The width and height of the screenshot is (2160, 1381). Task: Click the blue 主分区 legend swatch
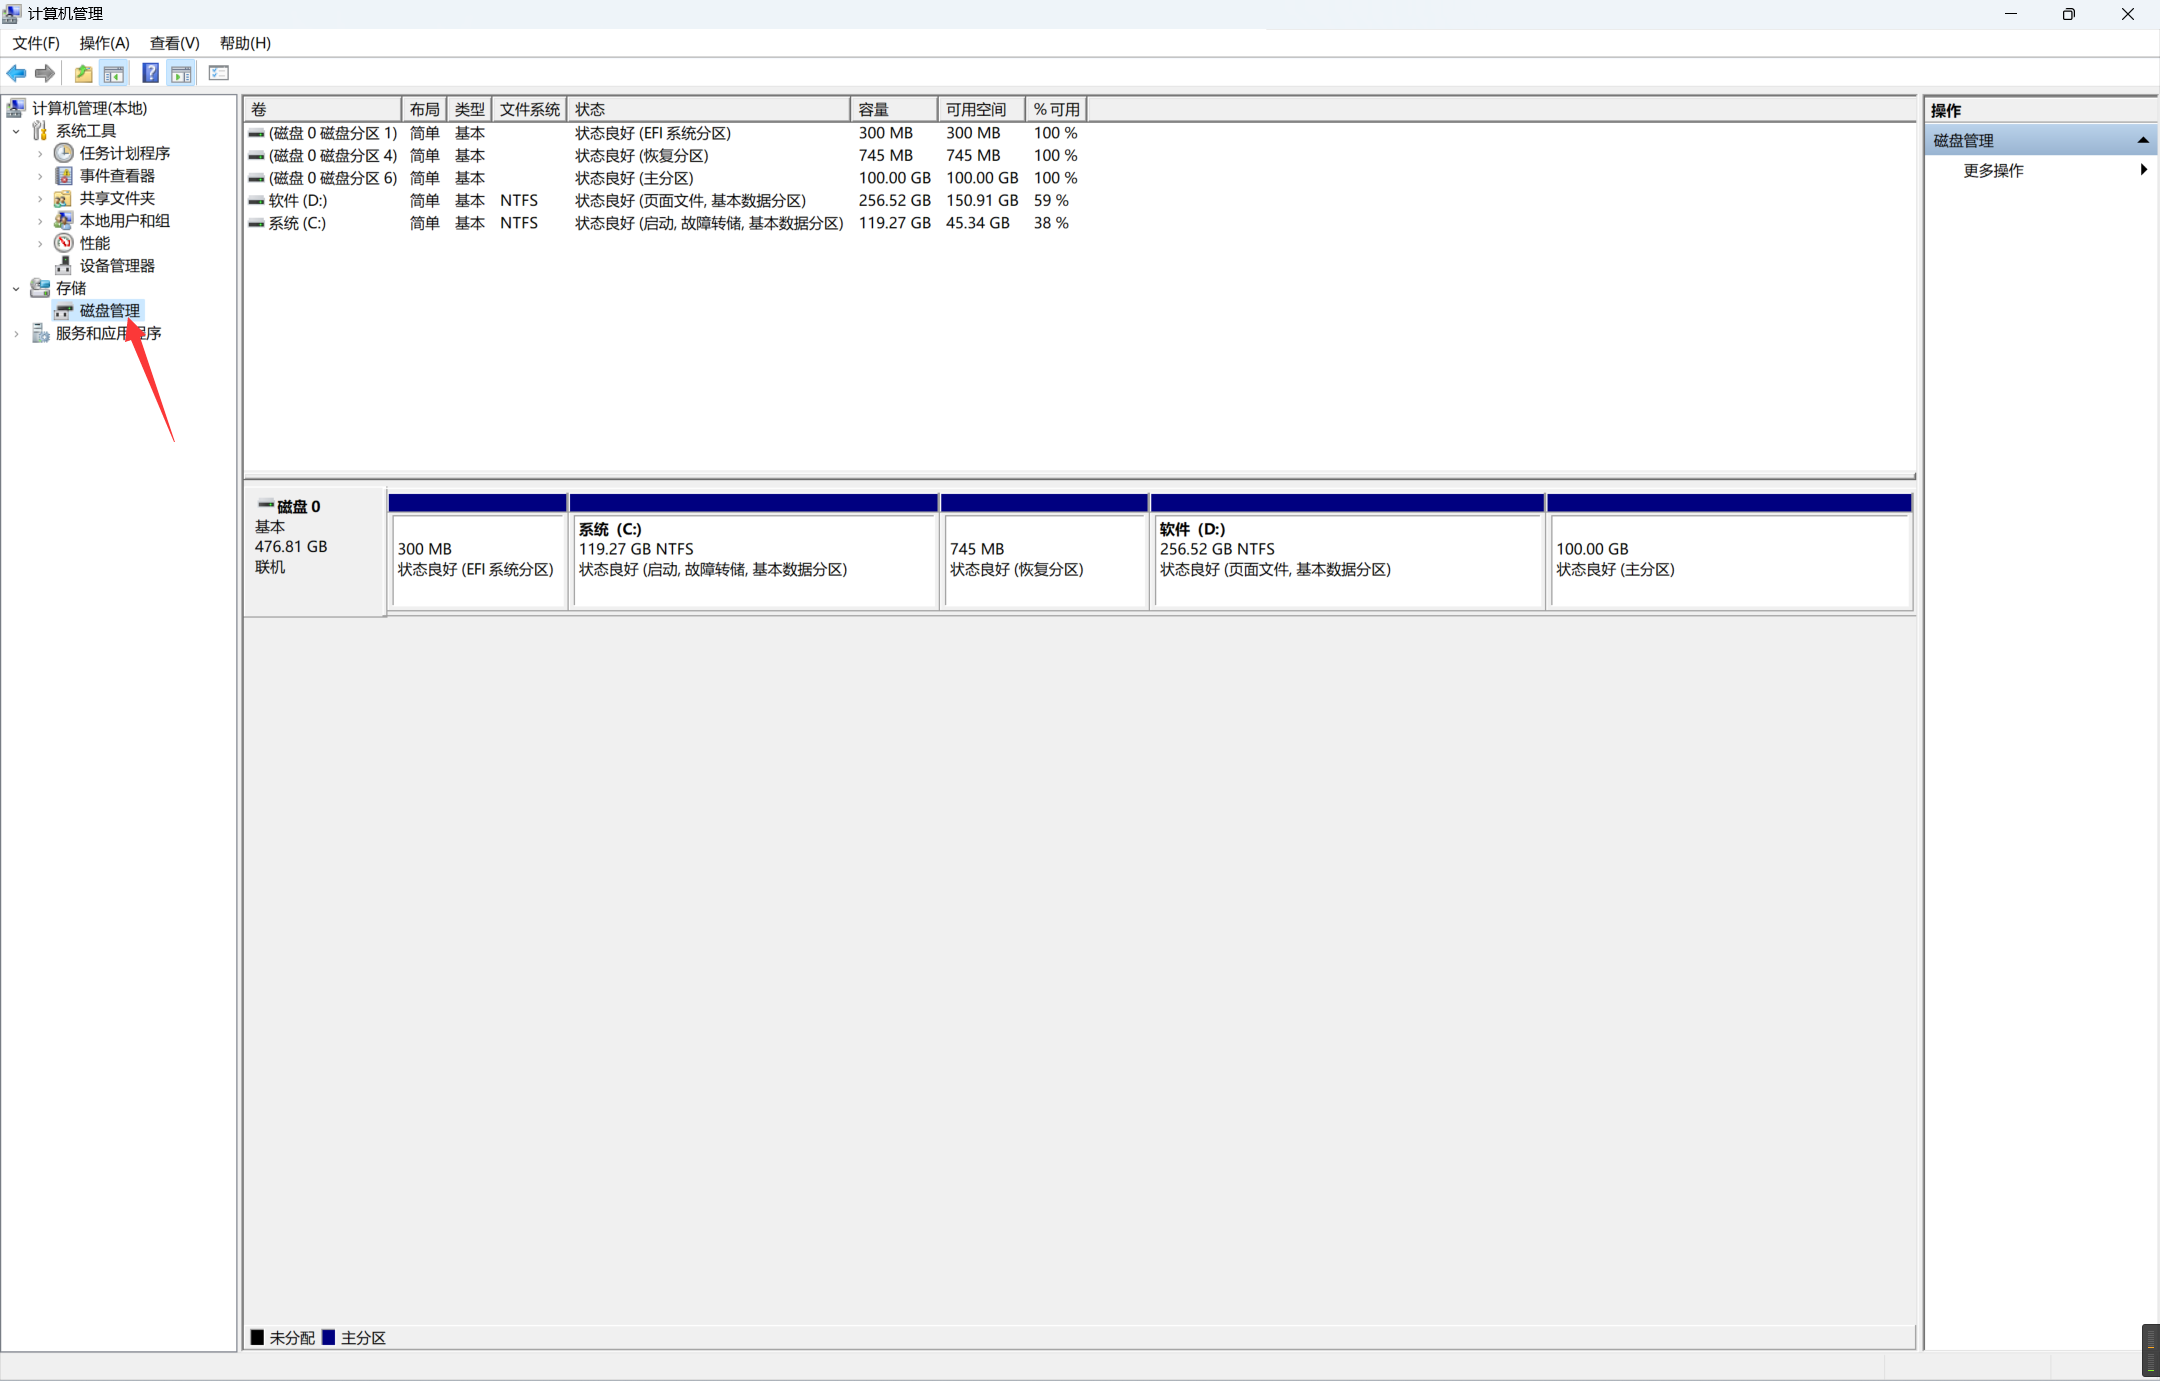(328, 1337)
